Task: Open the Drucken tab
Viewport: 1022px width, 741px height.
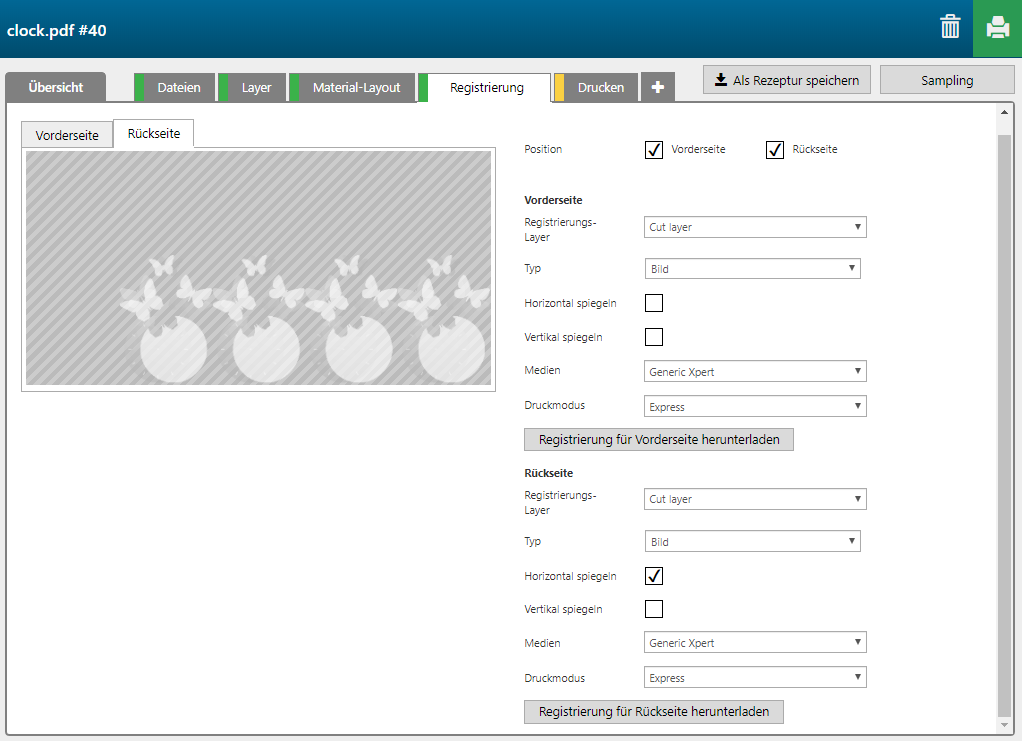Action: (x=600, y=88)
